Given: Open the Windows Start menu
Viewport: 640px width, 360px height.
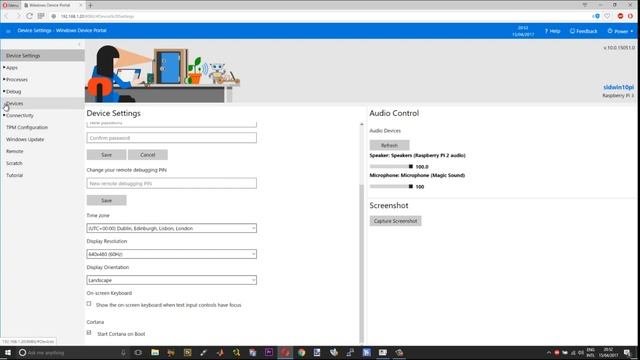Looking at the screenshot, I should click(x=8, y=353).
